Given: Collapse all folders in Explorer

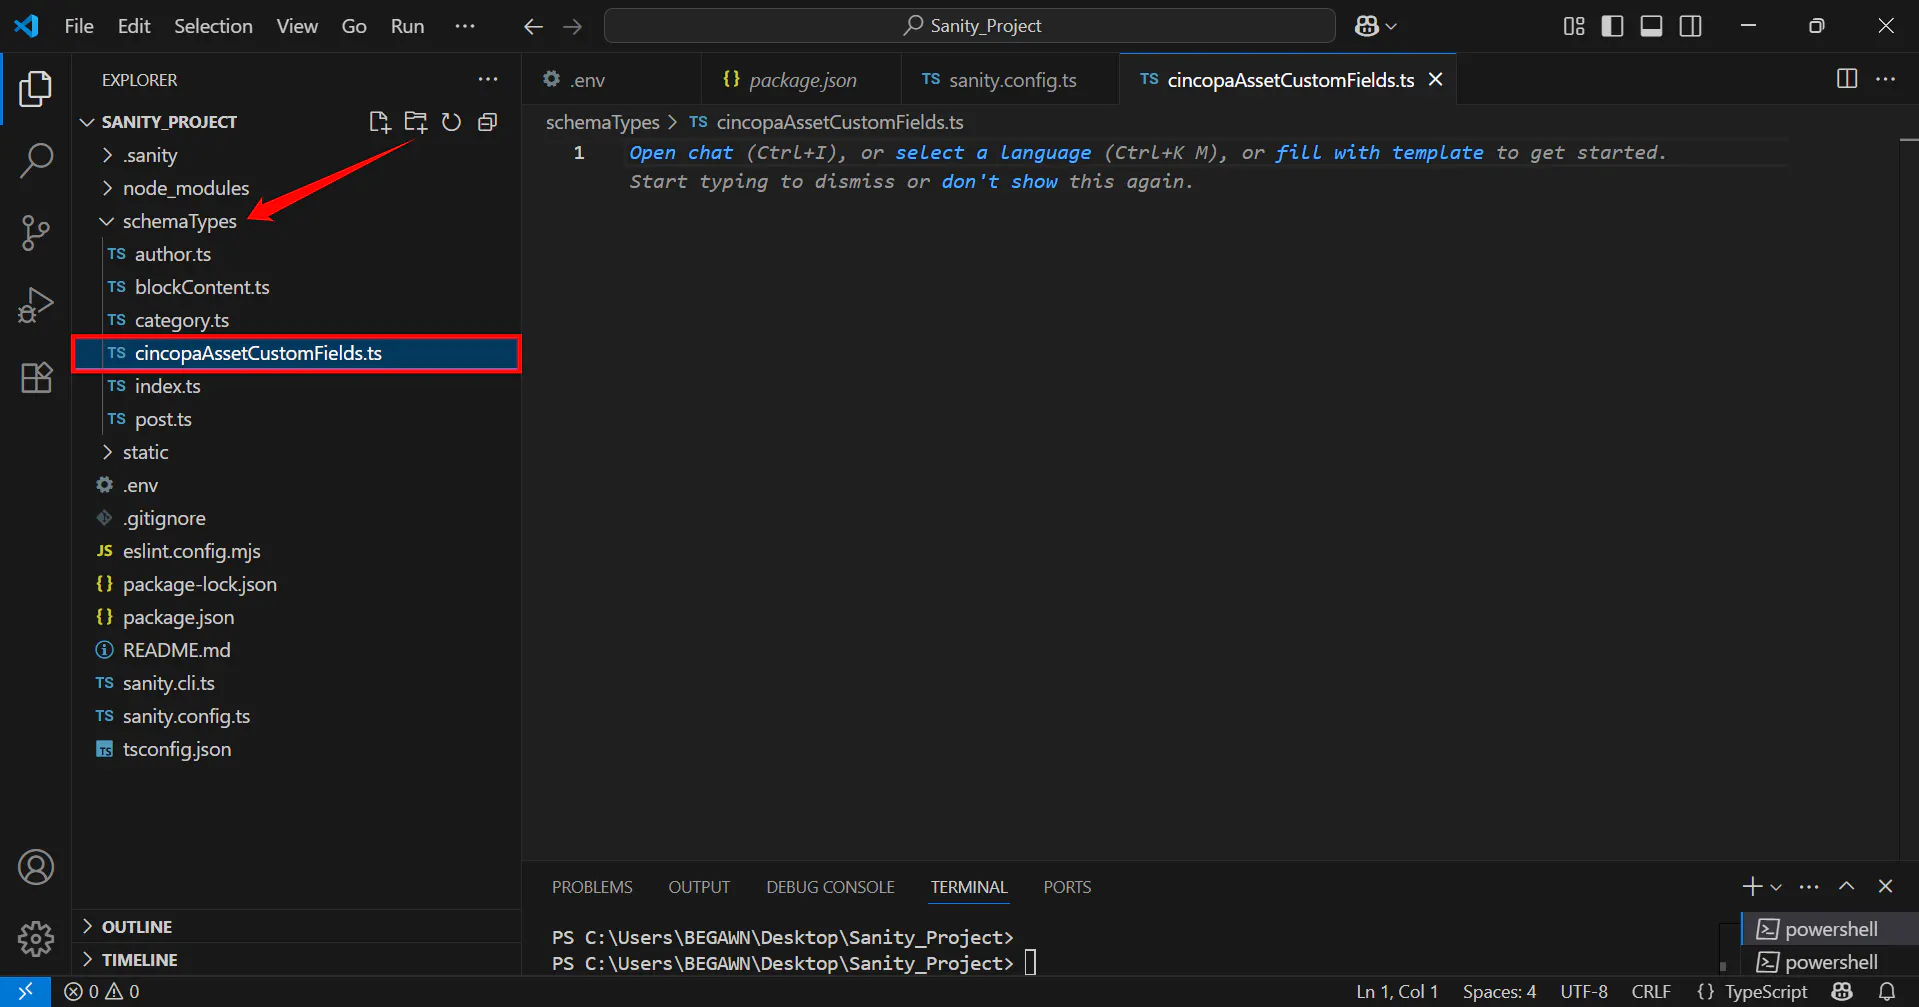Looking at the screenshot, I should click(x=487, y=122).
